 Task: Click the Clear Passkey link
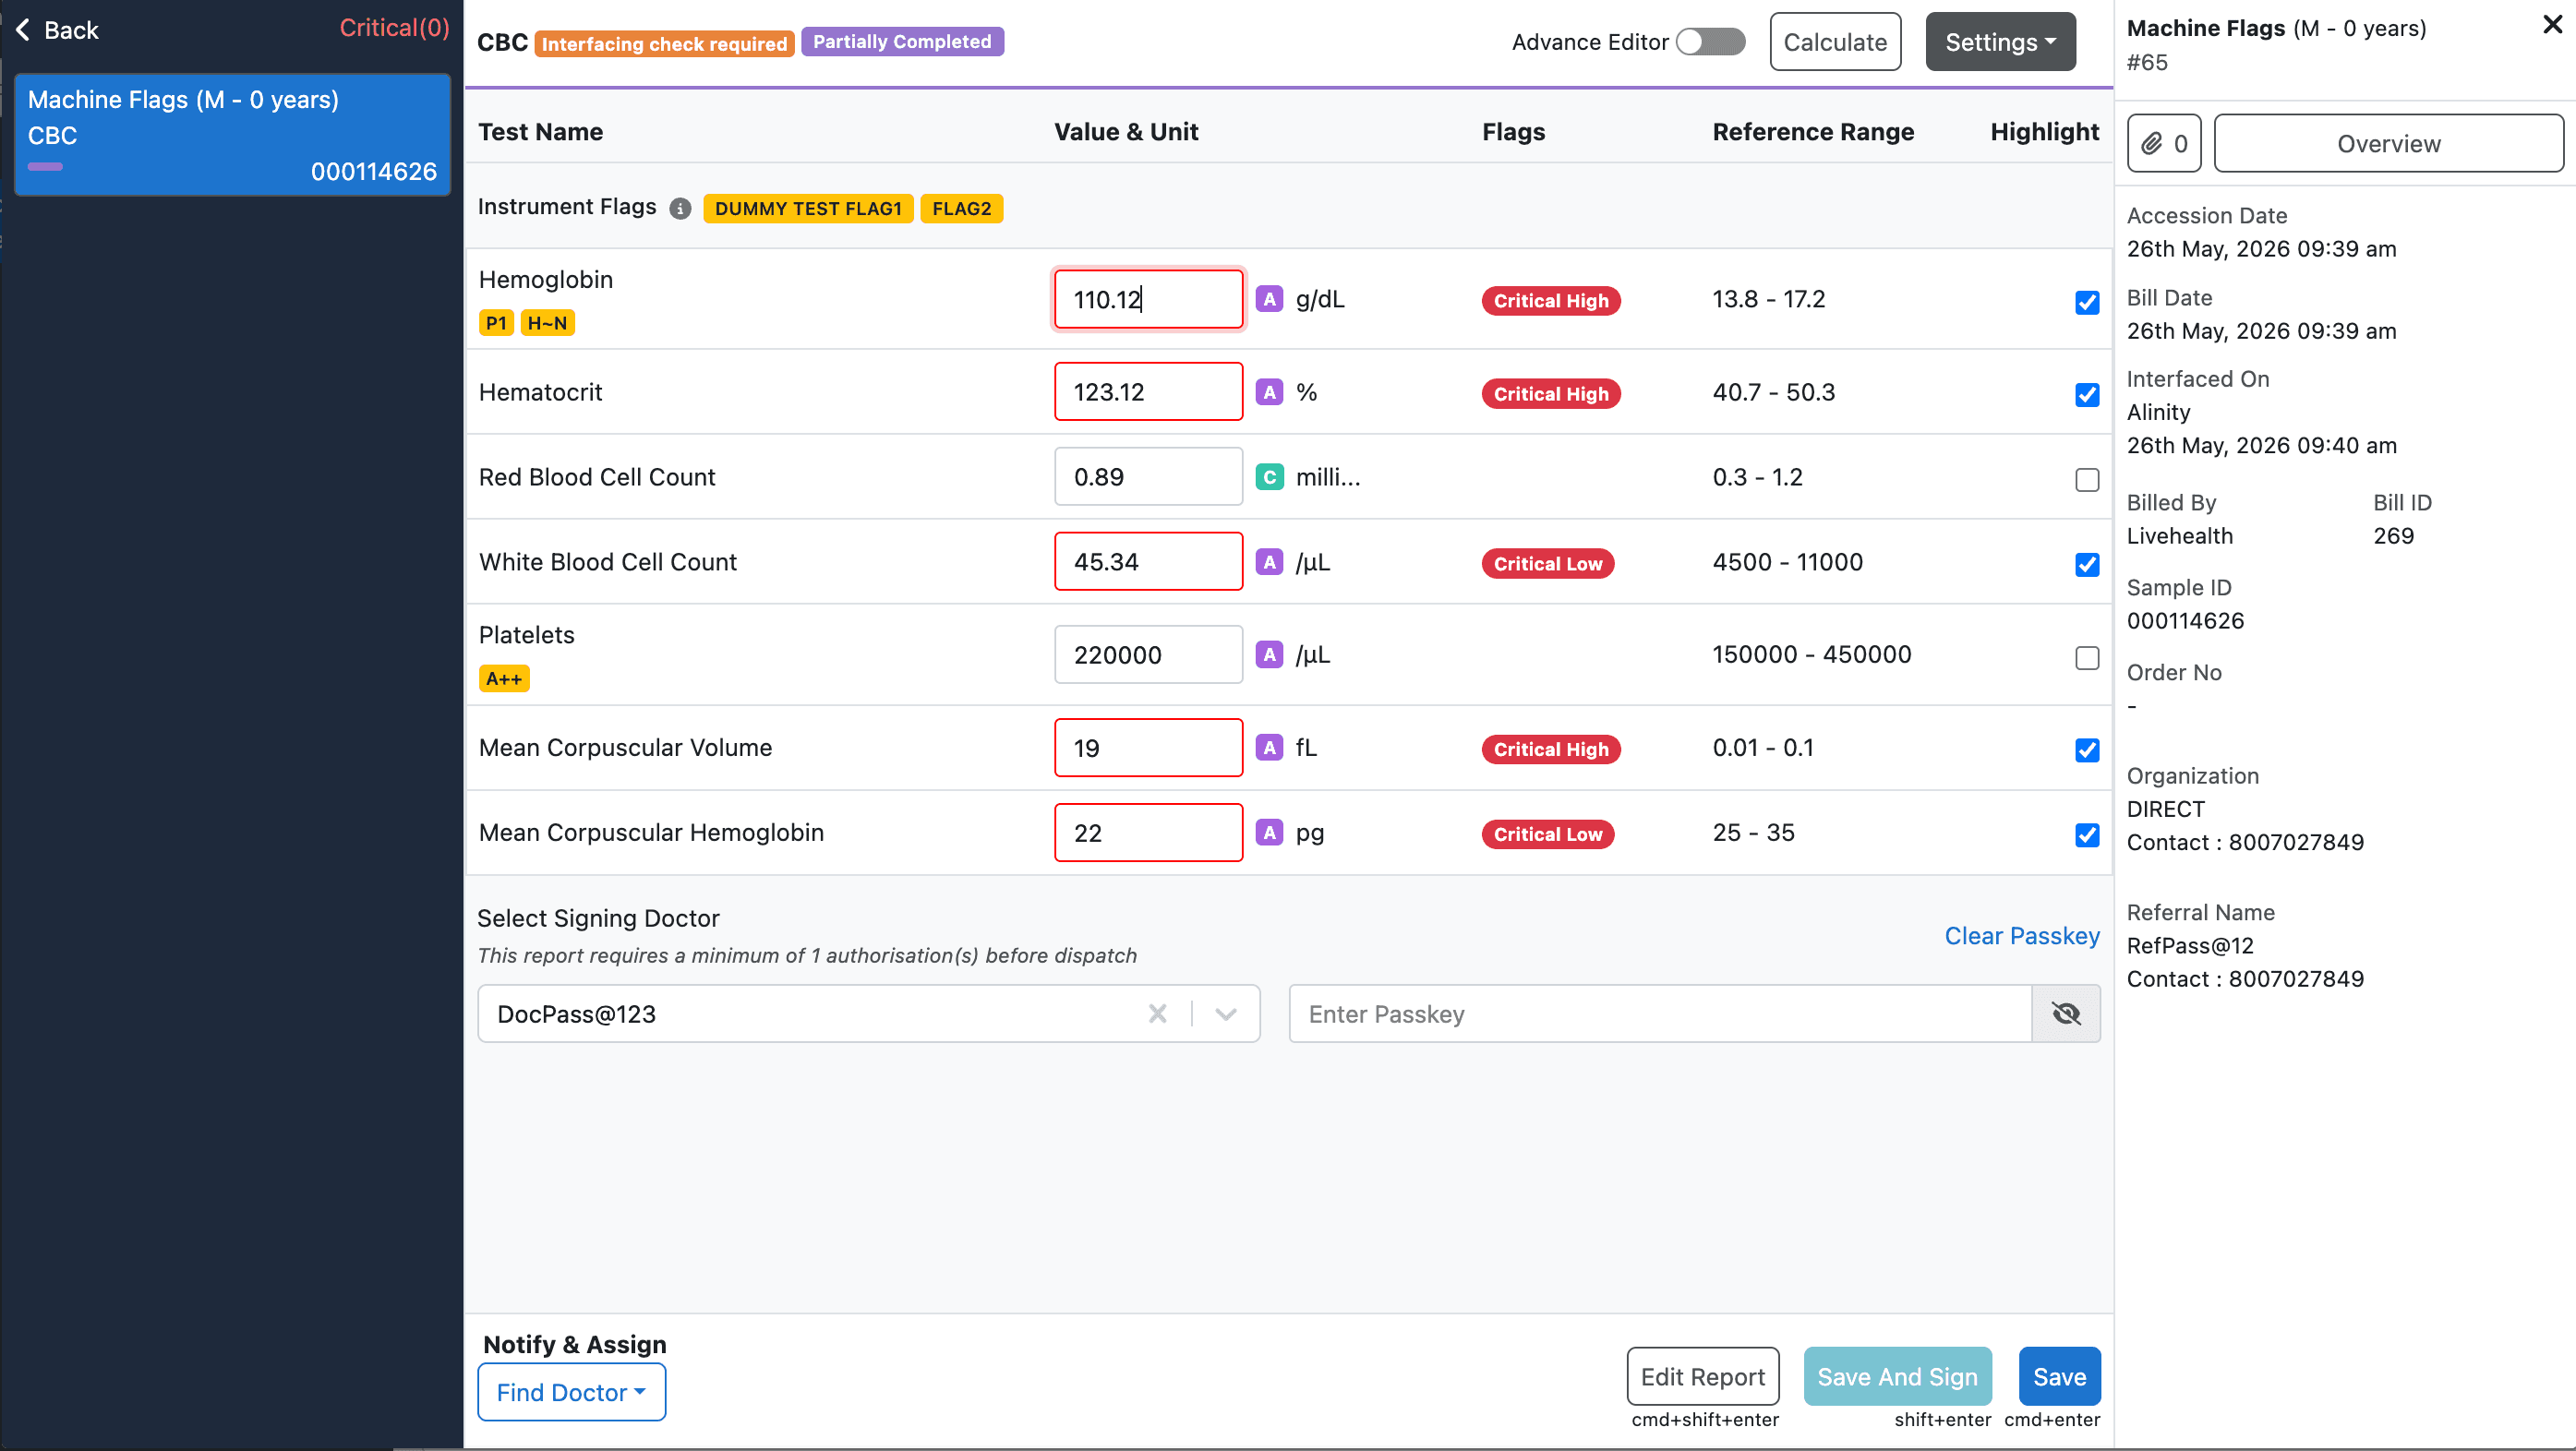click(2022, 935)
